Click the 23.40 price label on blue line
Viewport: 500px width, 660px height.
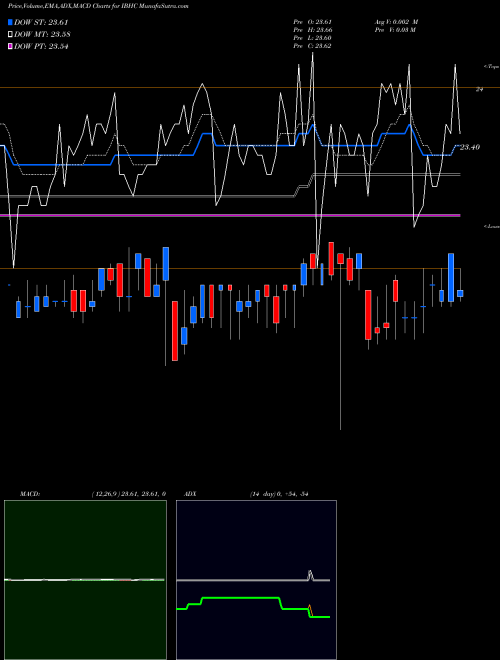(470, 147)
